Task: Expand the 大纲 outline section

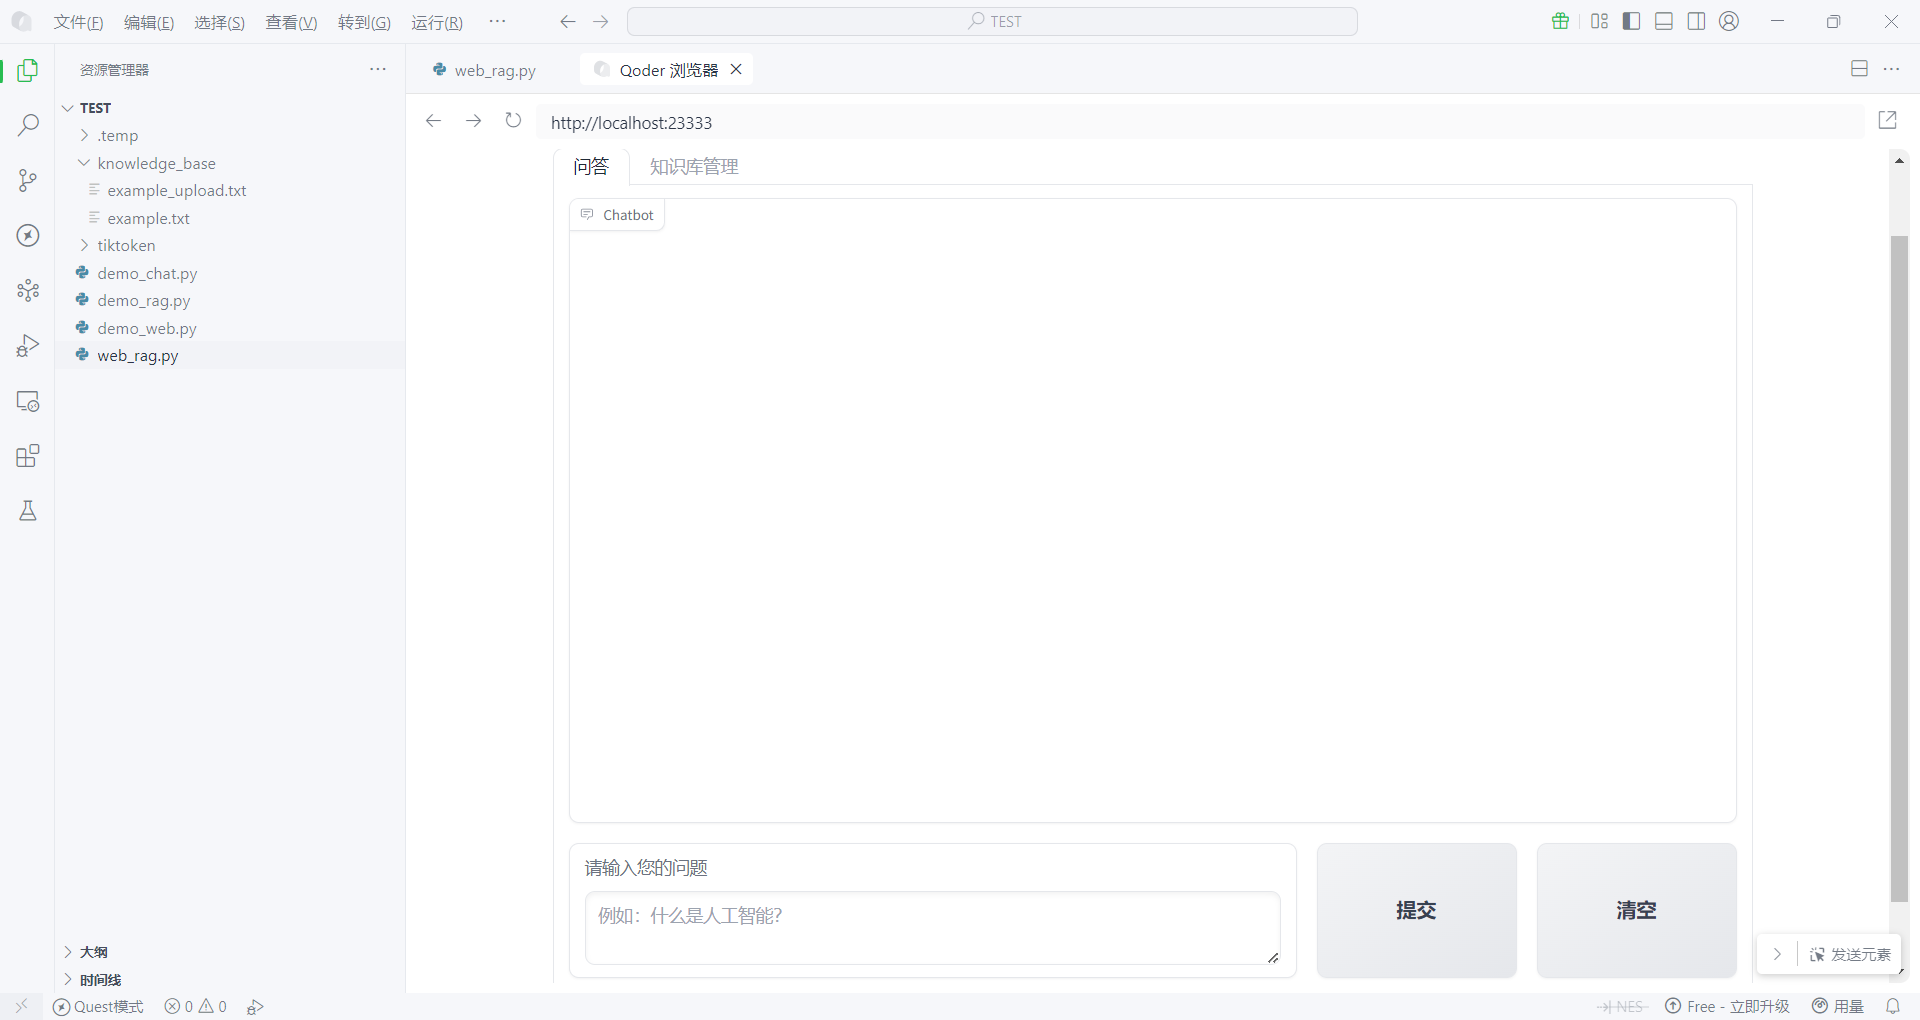Action: click(x=67, y=952)
